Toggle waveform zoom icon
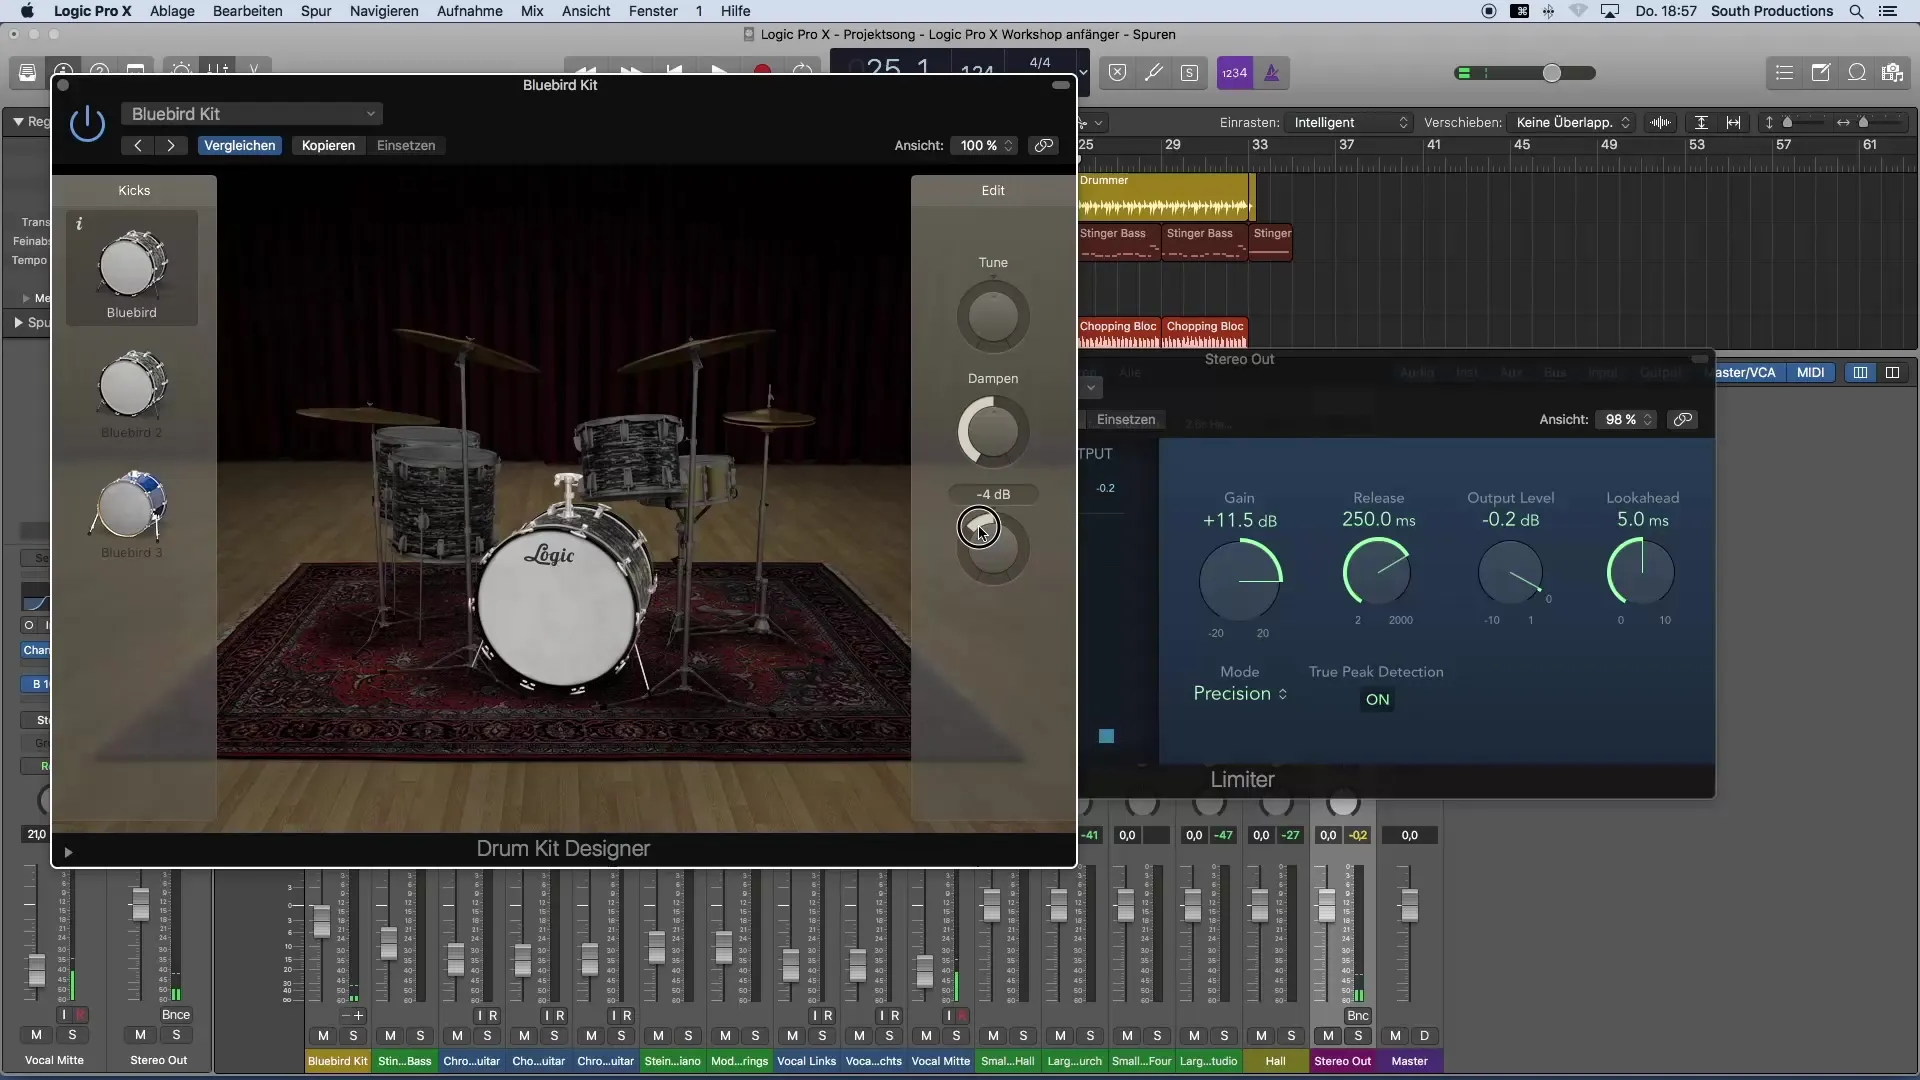The width and height of the screenshot is (1920, 1080). 1661,122
